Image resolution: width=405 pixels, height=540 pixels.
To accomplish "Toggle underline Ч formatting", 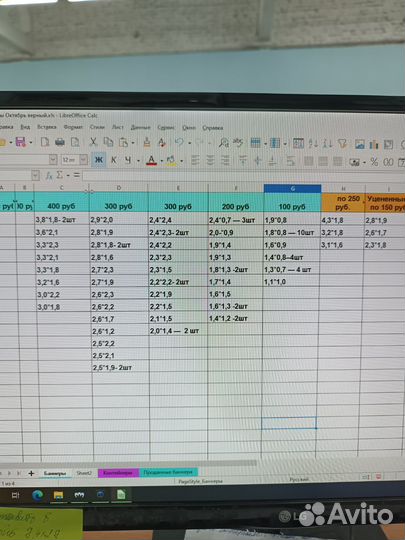I will [x=128, y=160].
